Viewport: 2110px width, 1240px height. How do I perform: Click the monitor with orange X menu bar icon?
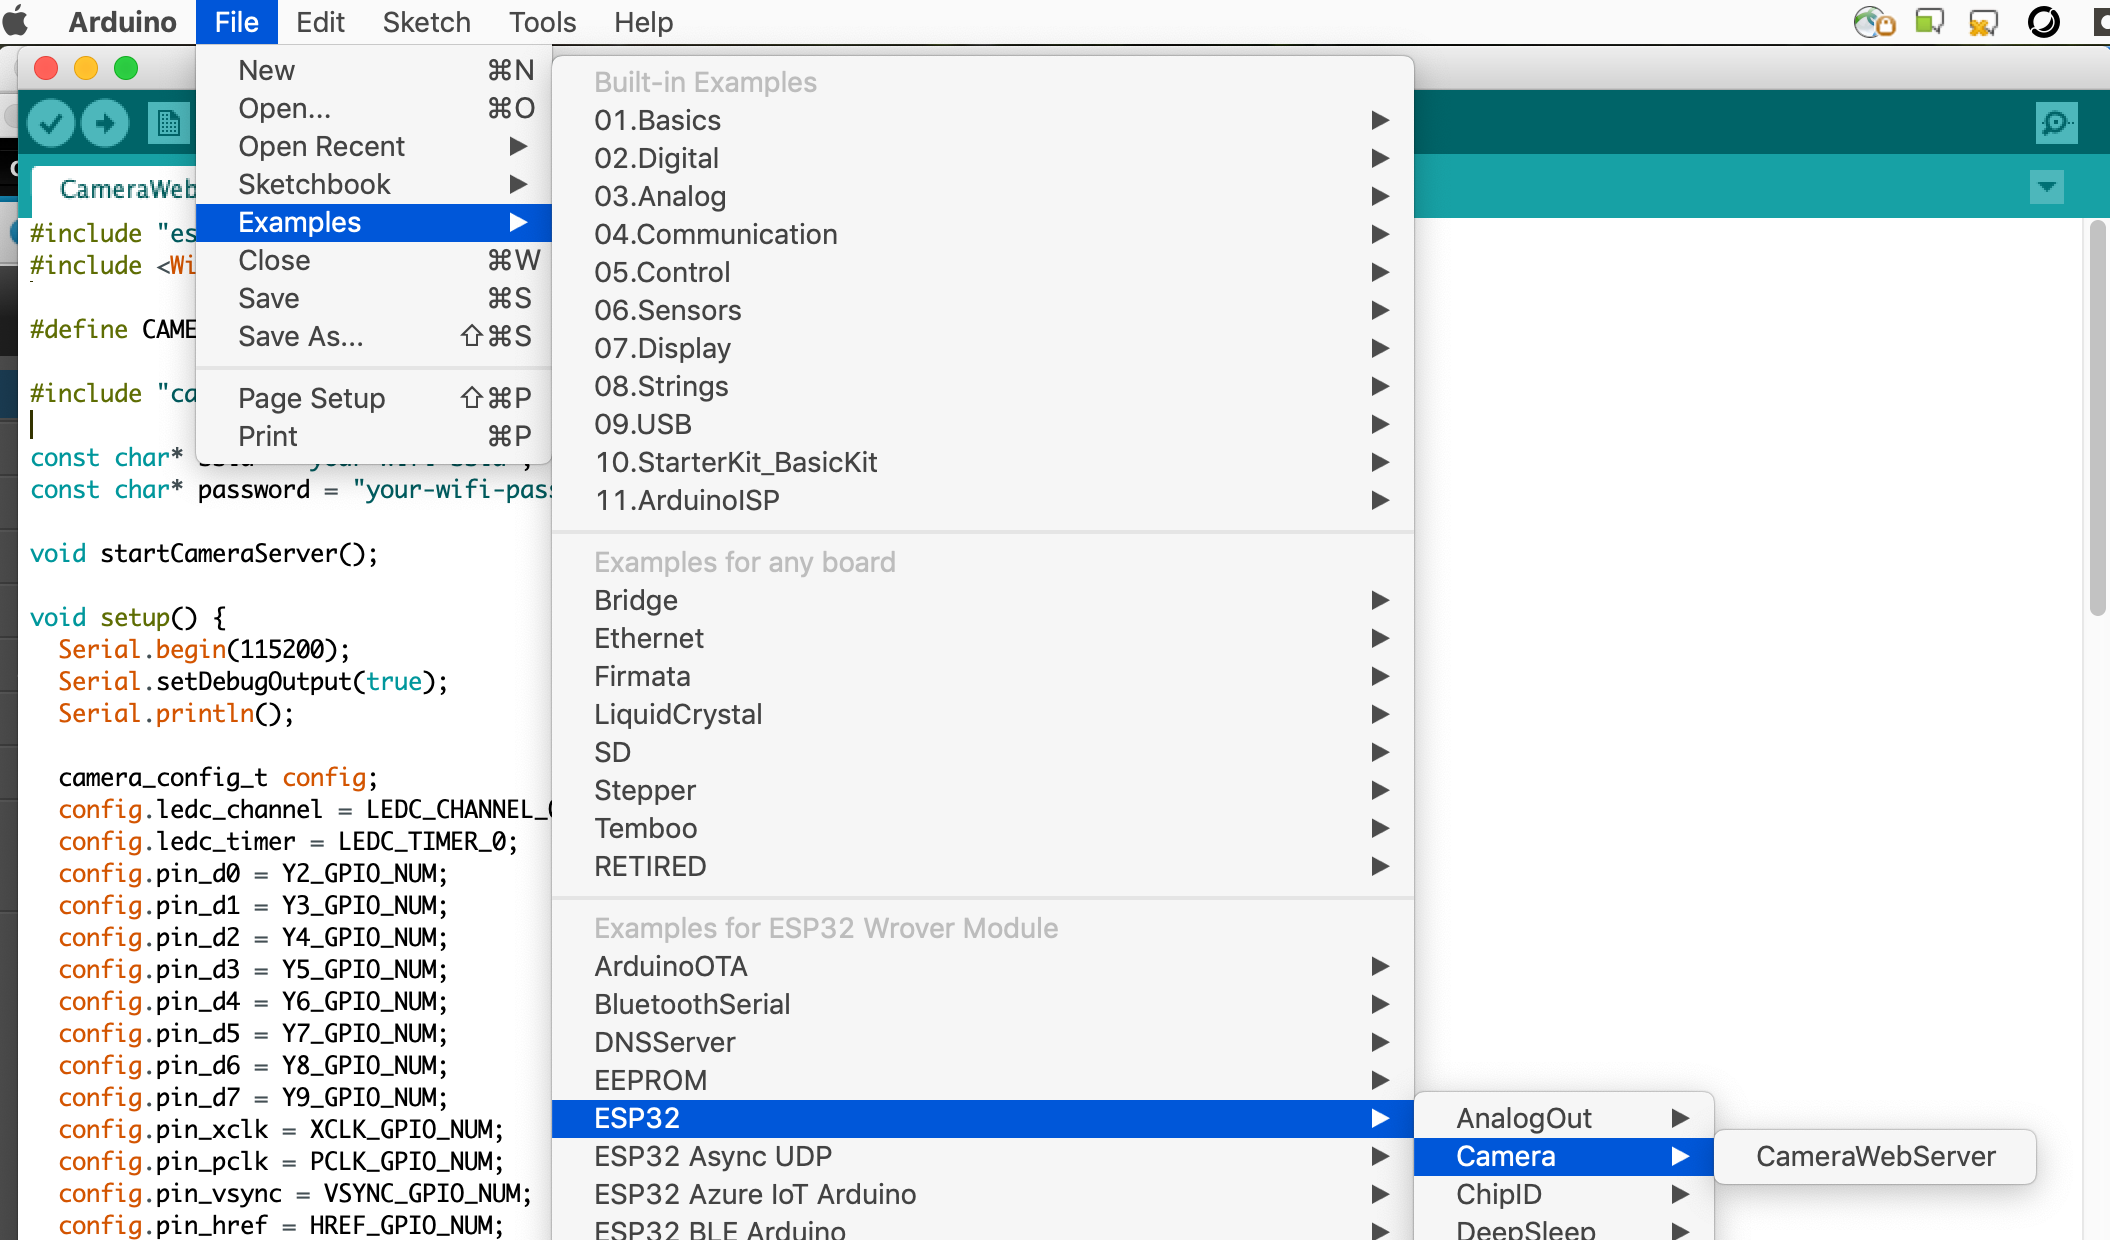pos(1983,21)
